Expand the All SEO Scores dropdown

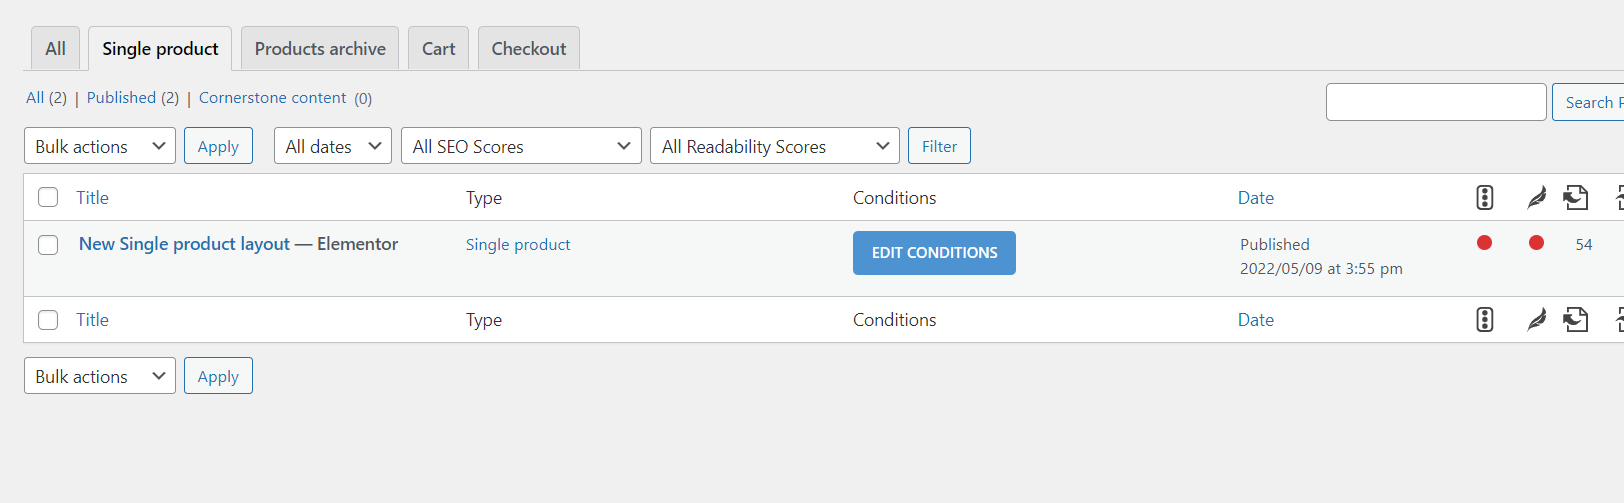click(521, 146)
